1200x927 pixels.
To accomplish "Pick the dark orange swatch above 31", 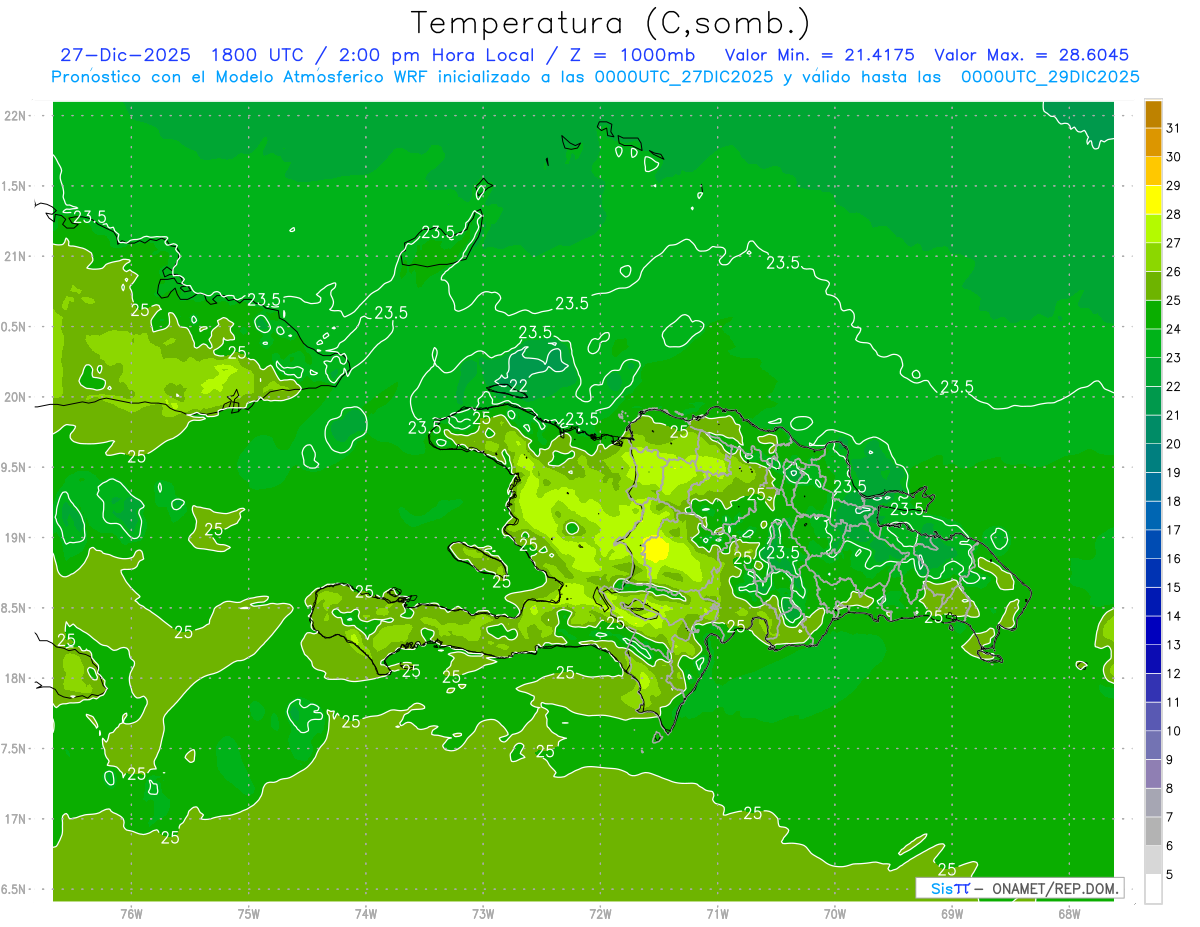I will tap(1153, 114).
